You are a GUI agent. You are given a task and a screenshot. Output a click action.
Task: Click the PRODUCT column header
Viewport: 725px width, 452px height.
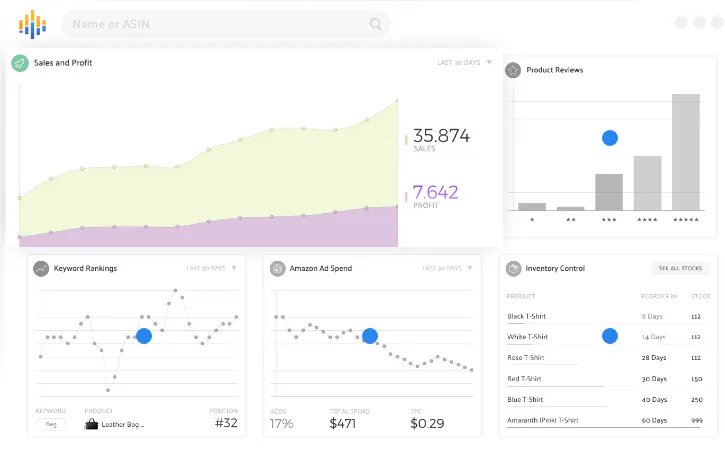(x=521, y=296)
